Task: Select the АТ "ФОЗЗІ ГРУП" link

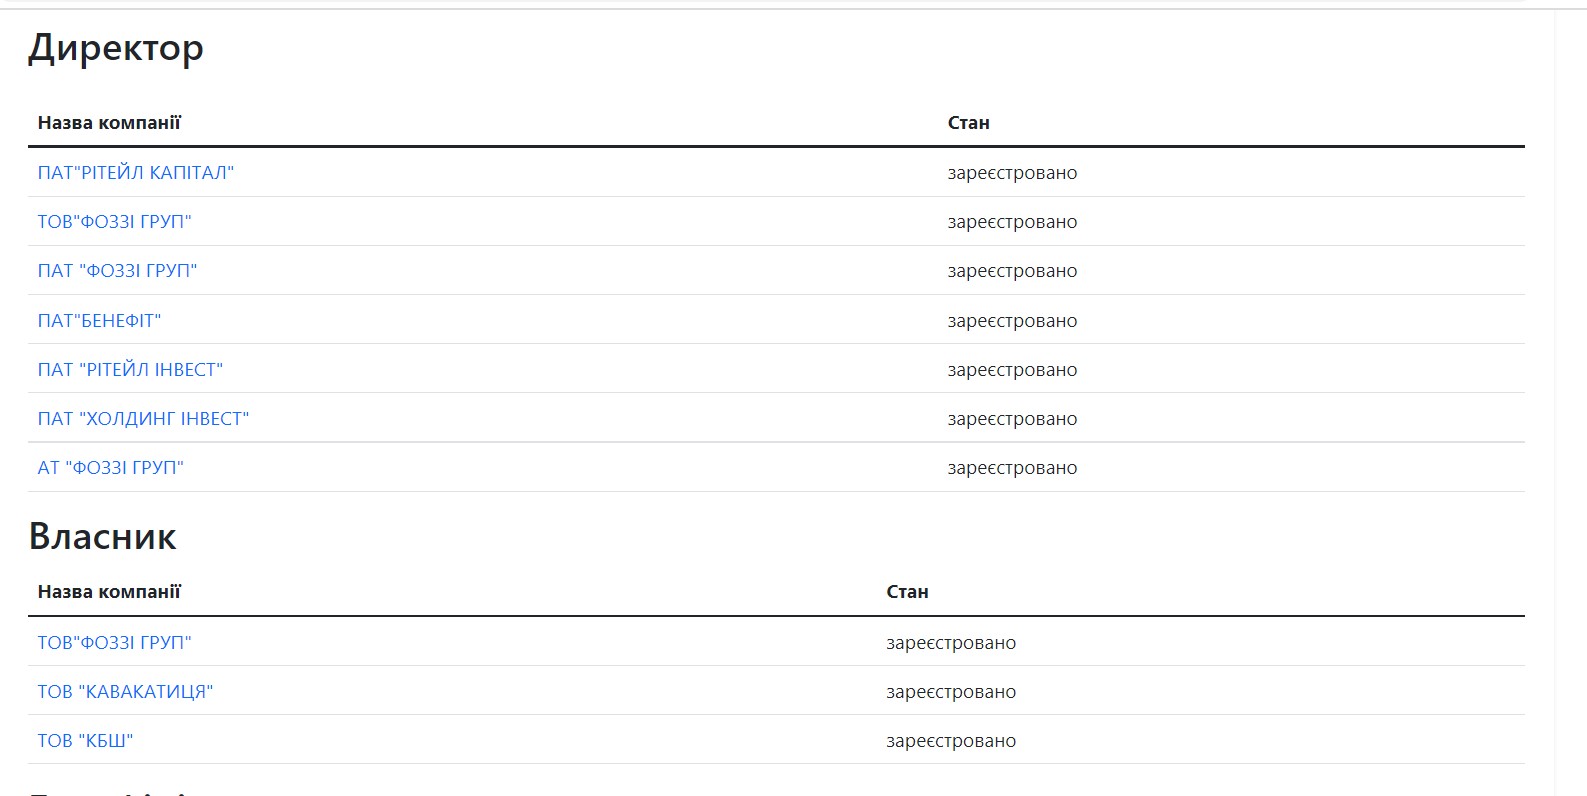Action: [110, 468]
